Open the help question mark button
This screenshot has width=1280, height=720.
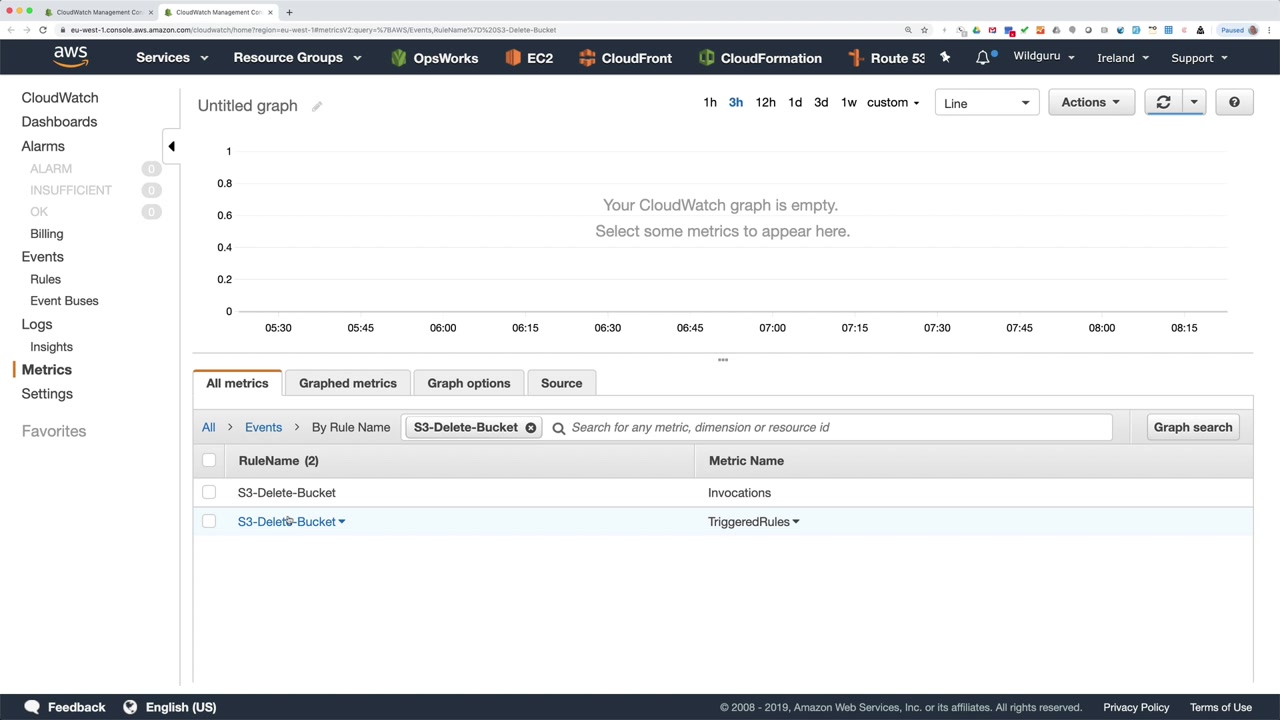coord(1234,102)
